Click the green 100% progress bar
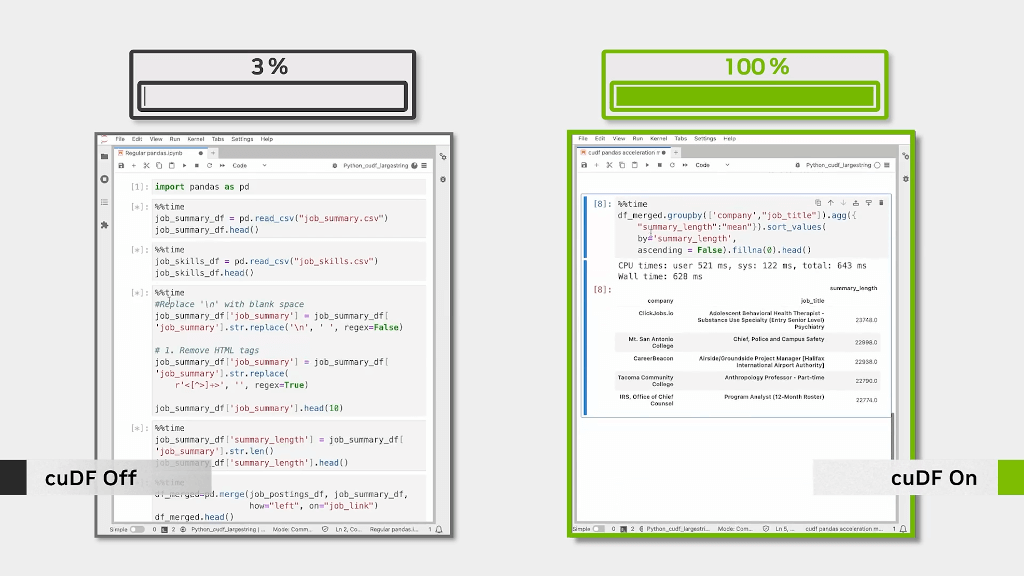The height and width of the screenshot is (576, 1024). (x=744, y=97)
